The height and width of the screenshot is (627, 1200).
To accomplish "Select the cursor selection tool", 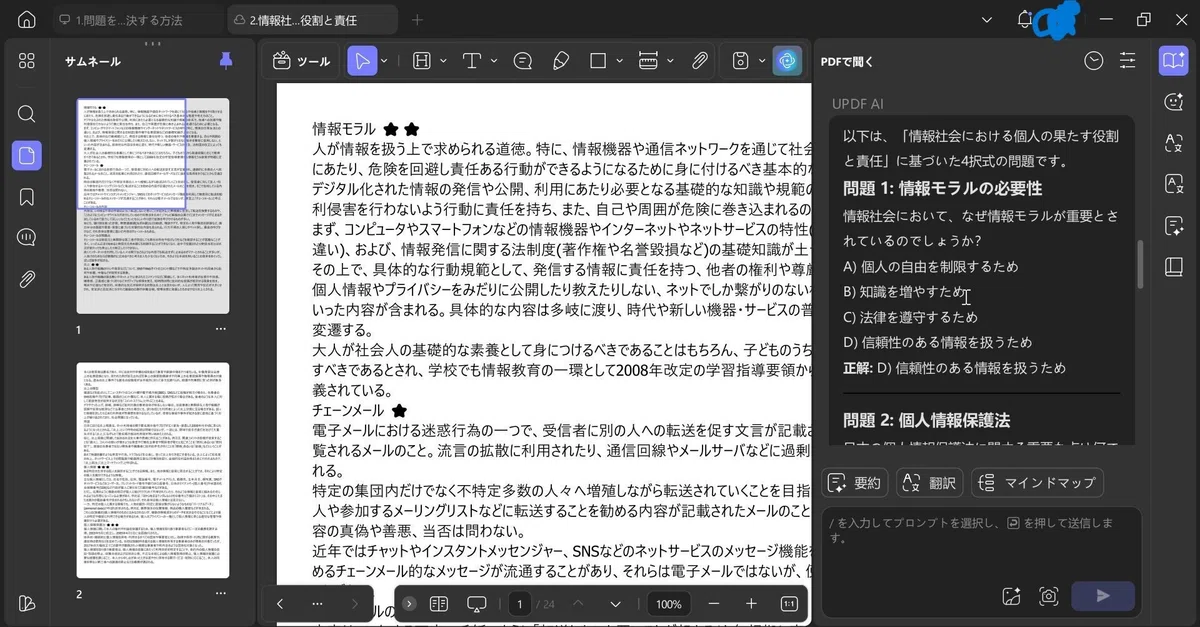I will coord(362,61).
